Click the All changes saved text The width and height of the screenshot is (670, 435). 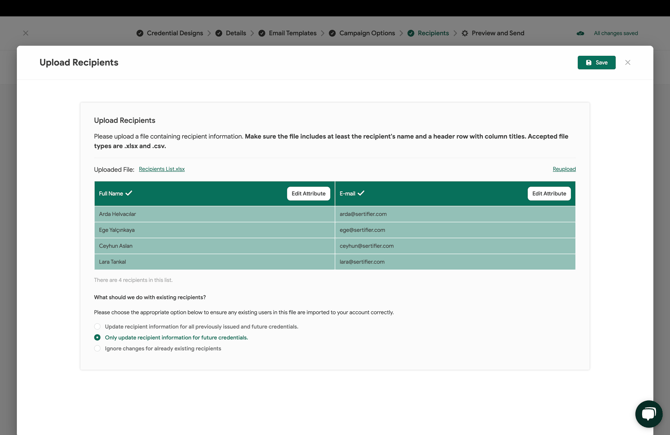[616, 33]
